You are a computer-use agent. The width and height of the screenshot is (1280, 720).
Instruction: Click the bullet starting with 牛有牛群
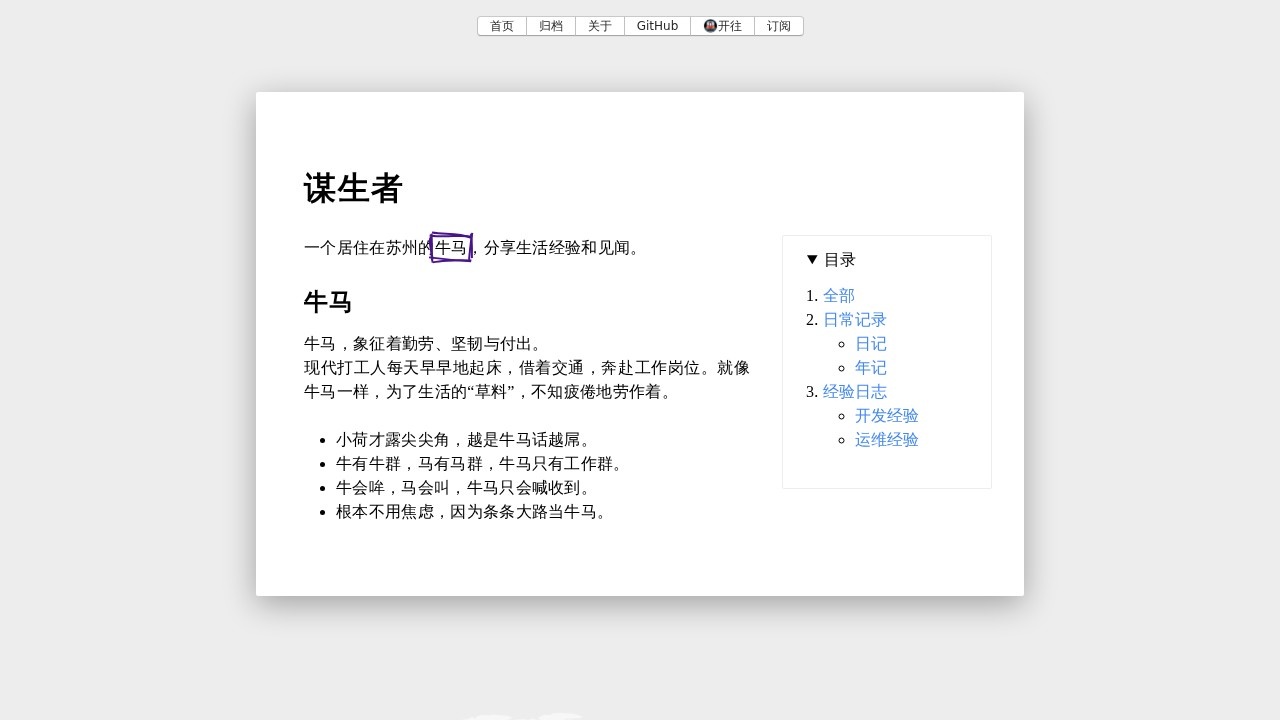pyautogui.click(x=481, y=464)
